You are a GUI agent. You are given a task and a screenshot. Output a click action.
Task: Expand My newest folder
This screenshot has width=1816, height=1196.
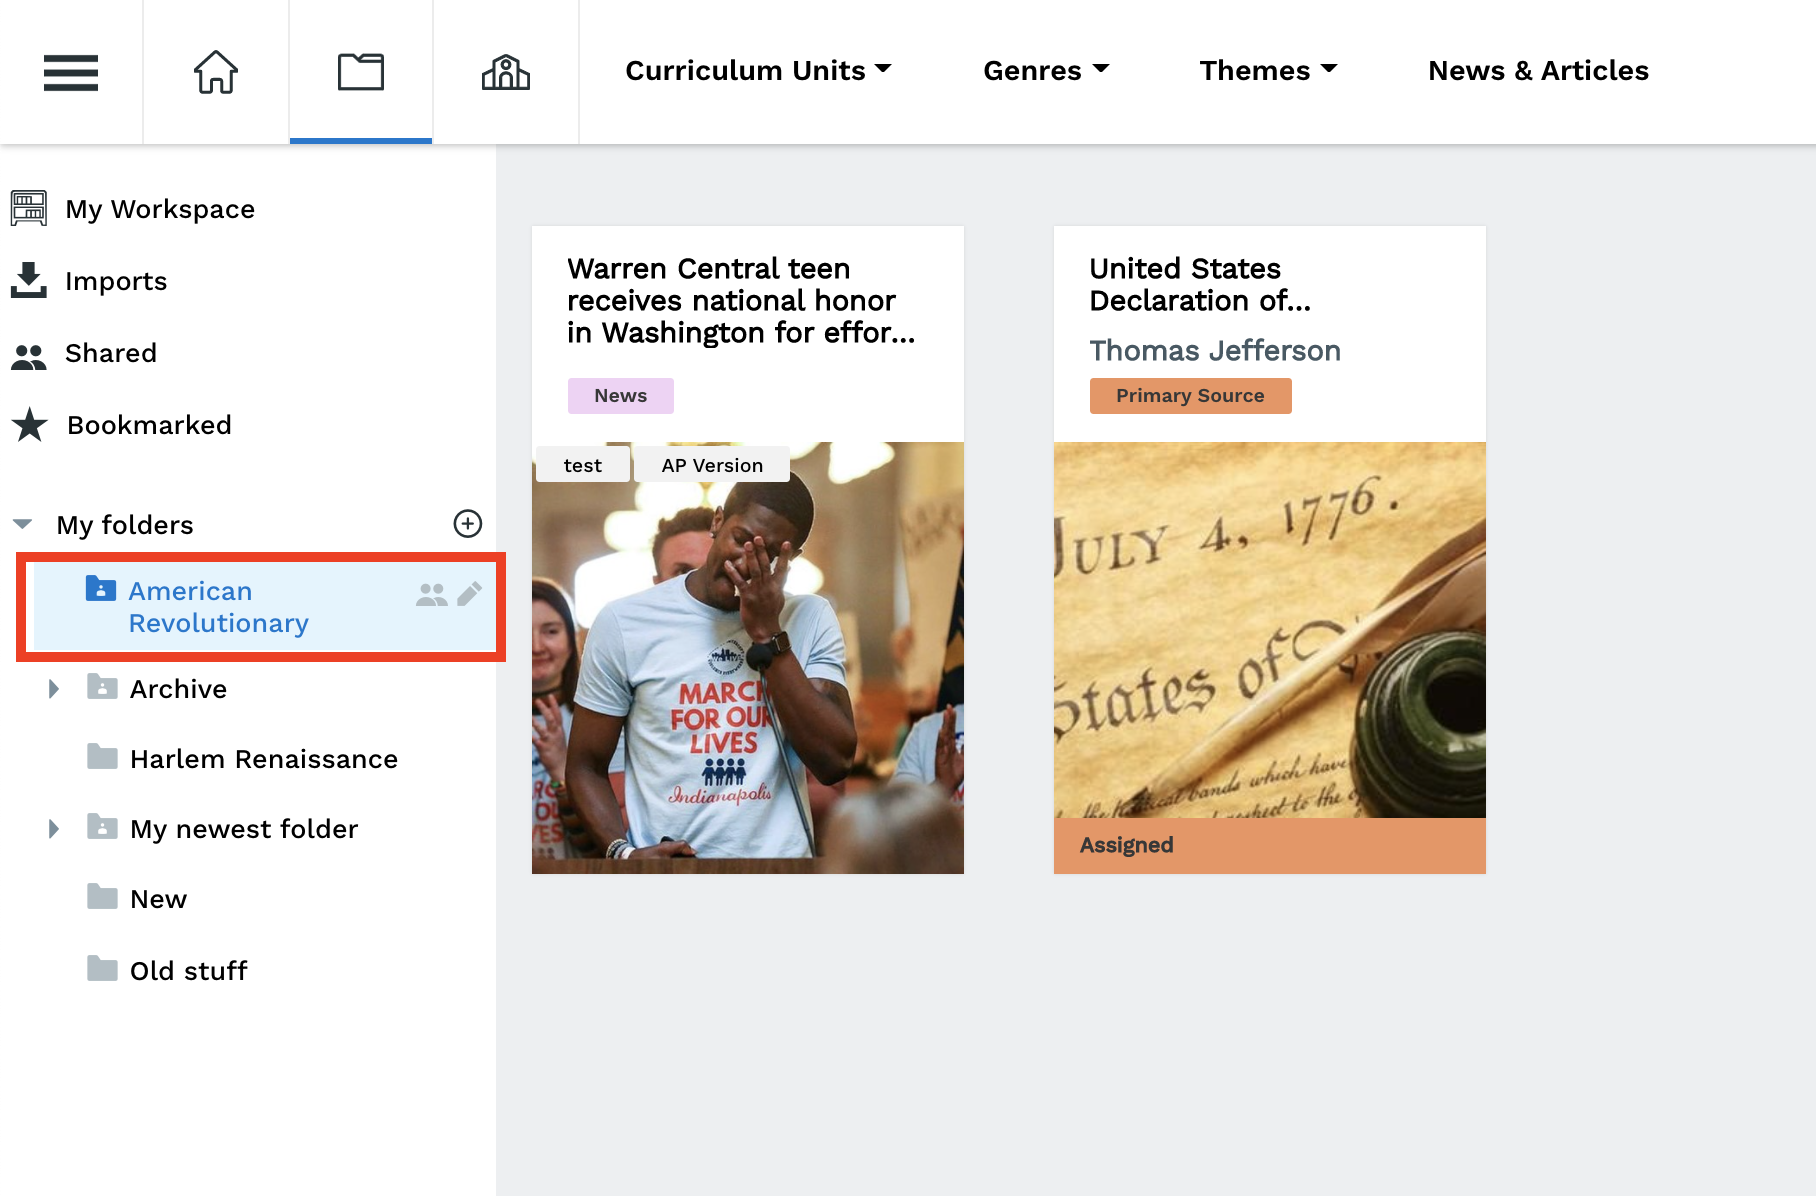(x=54, y=828)
